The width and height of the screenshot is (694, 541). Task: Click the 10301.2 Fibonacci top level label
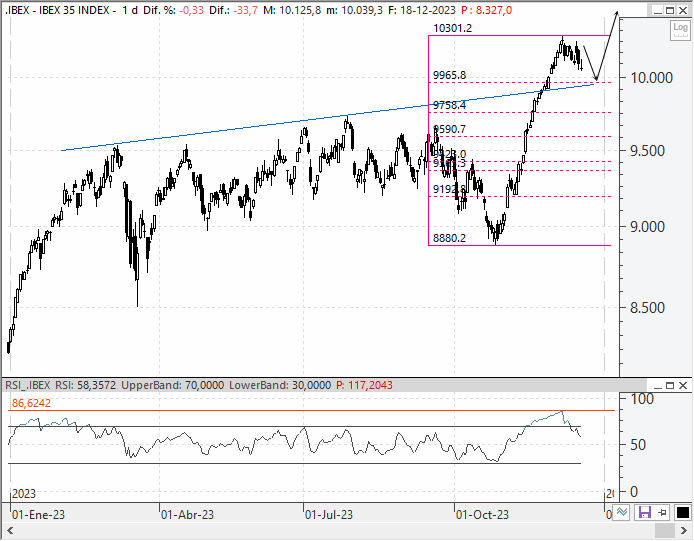pyautogui.click(x=452, y=28)
